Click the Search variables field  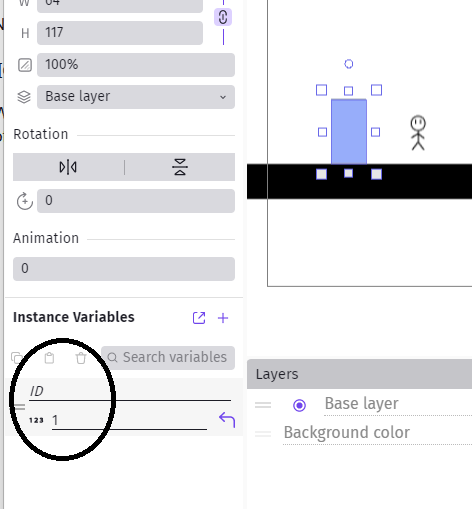tap(168, 358)
